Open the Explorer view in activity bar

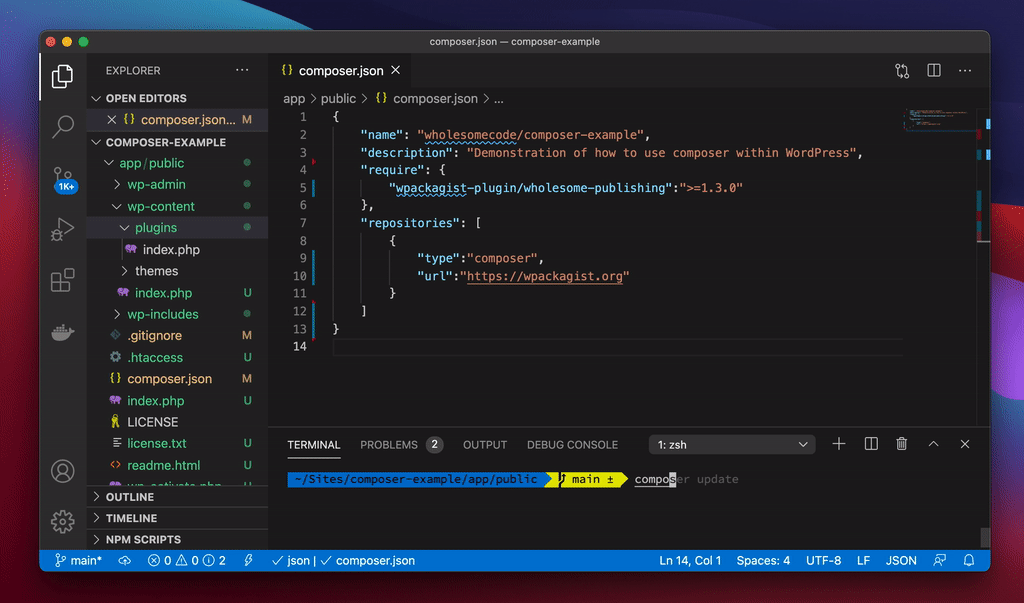tap(62, 76)
